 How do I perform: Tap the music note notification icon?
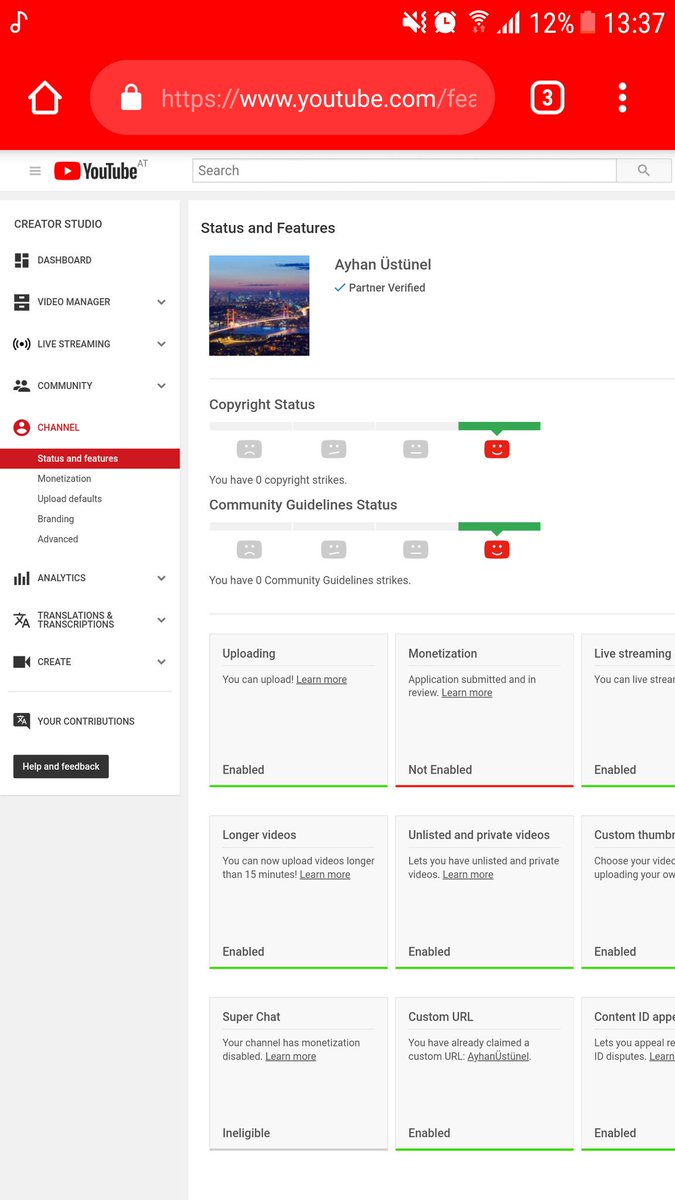18,22
